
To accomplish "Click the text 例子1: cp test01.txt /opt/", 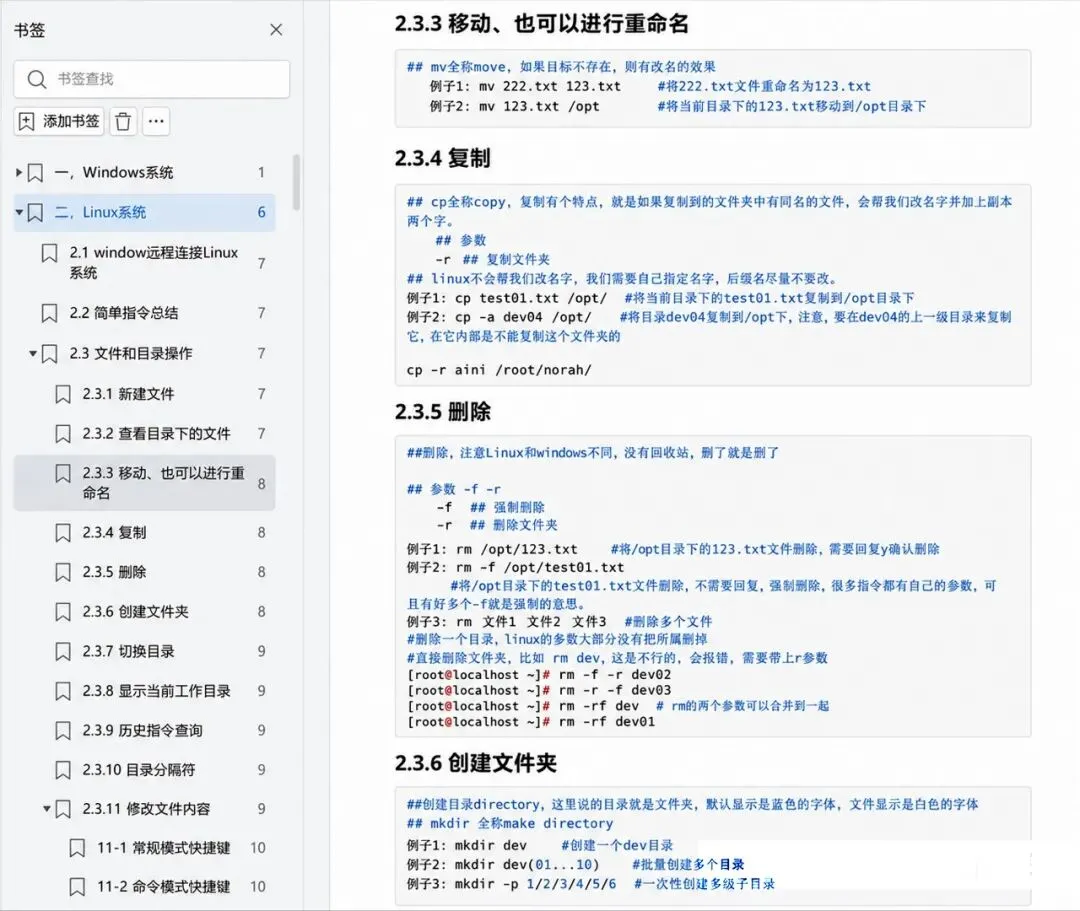I will 507,298.
